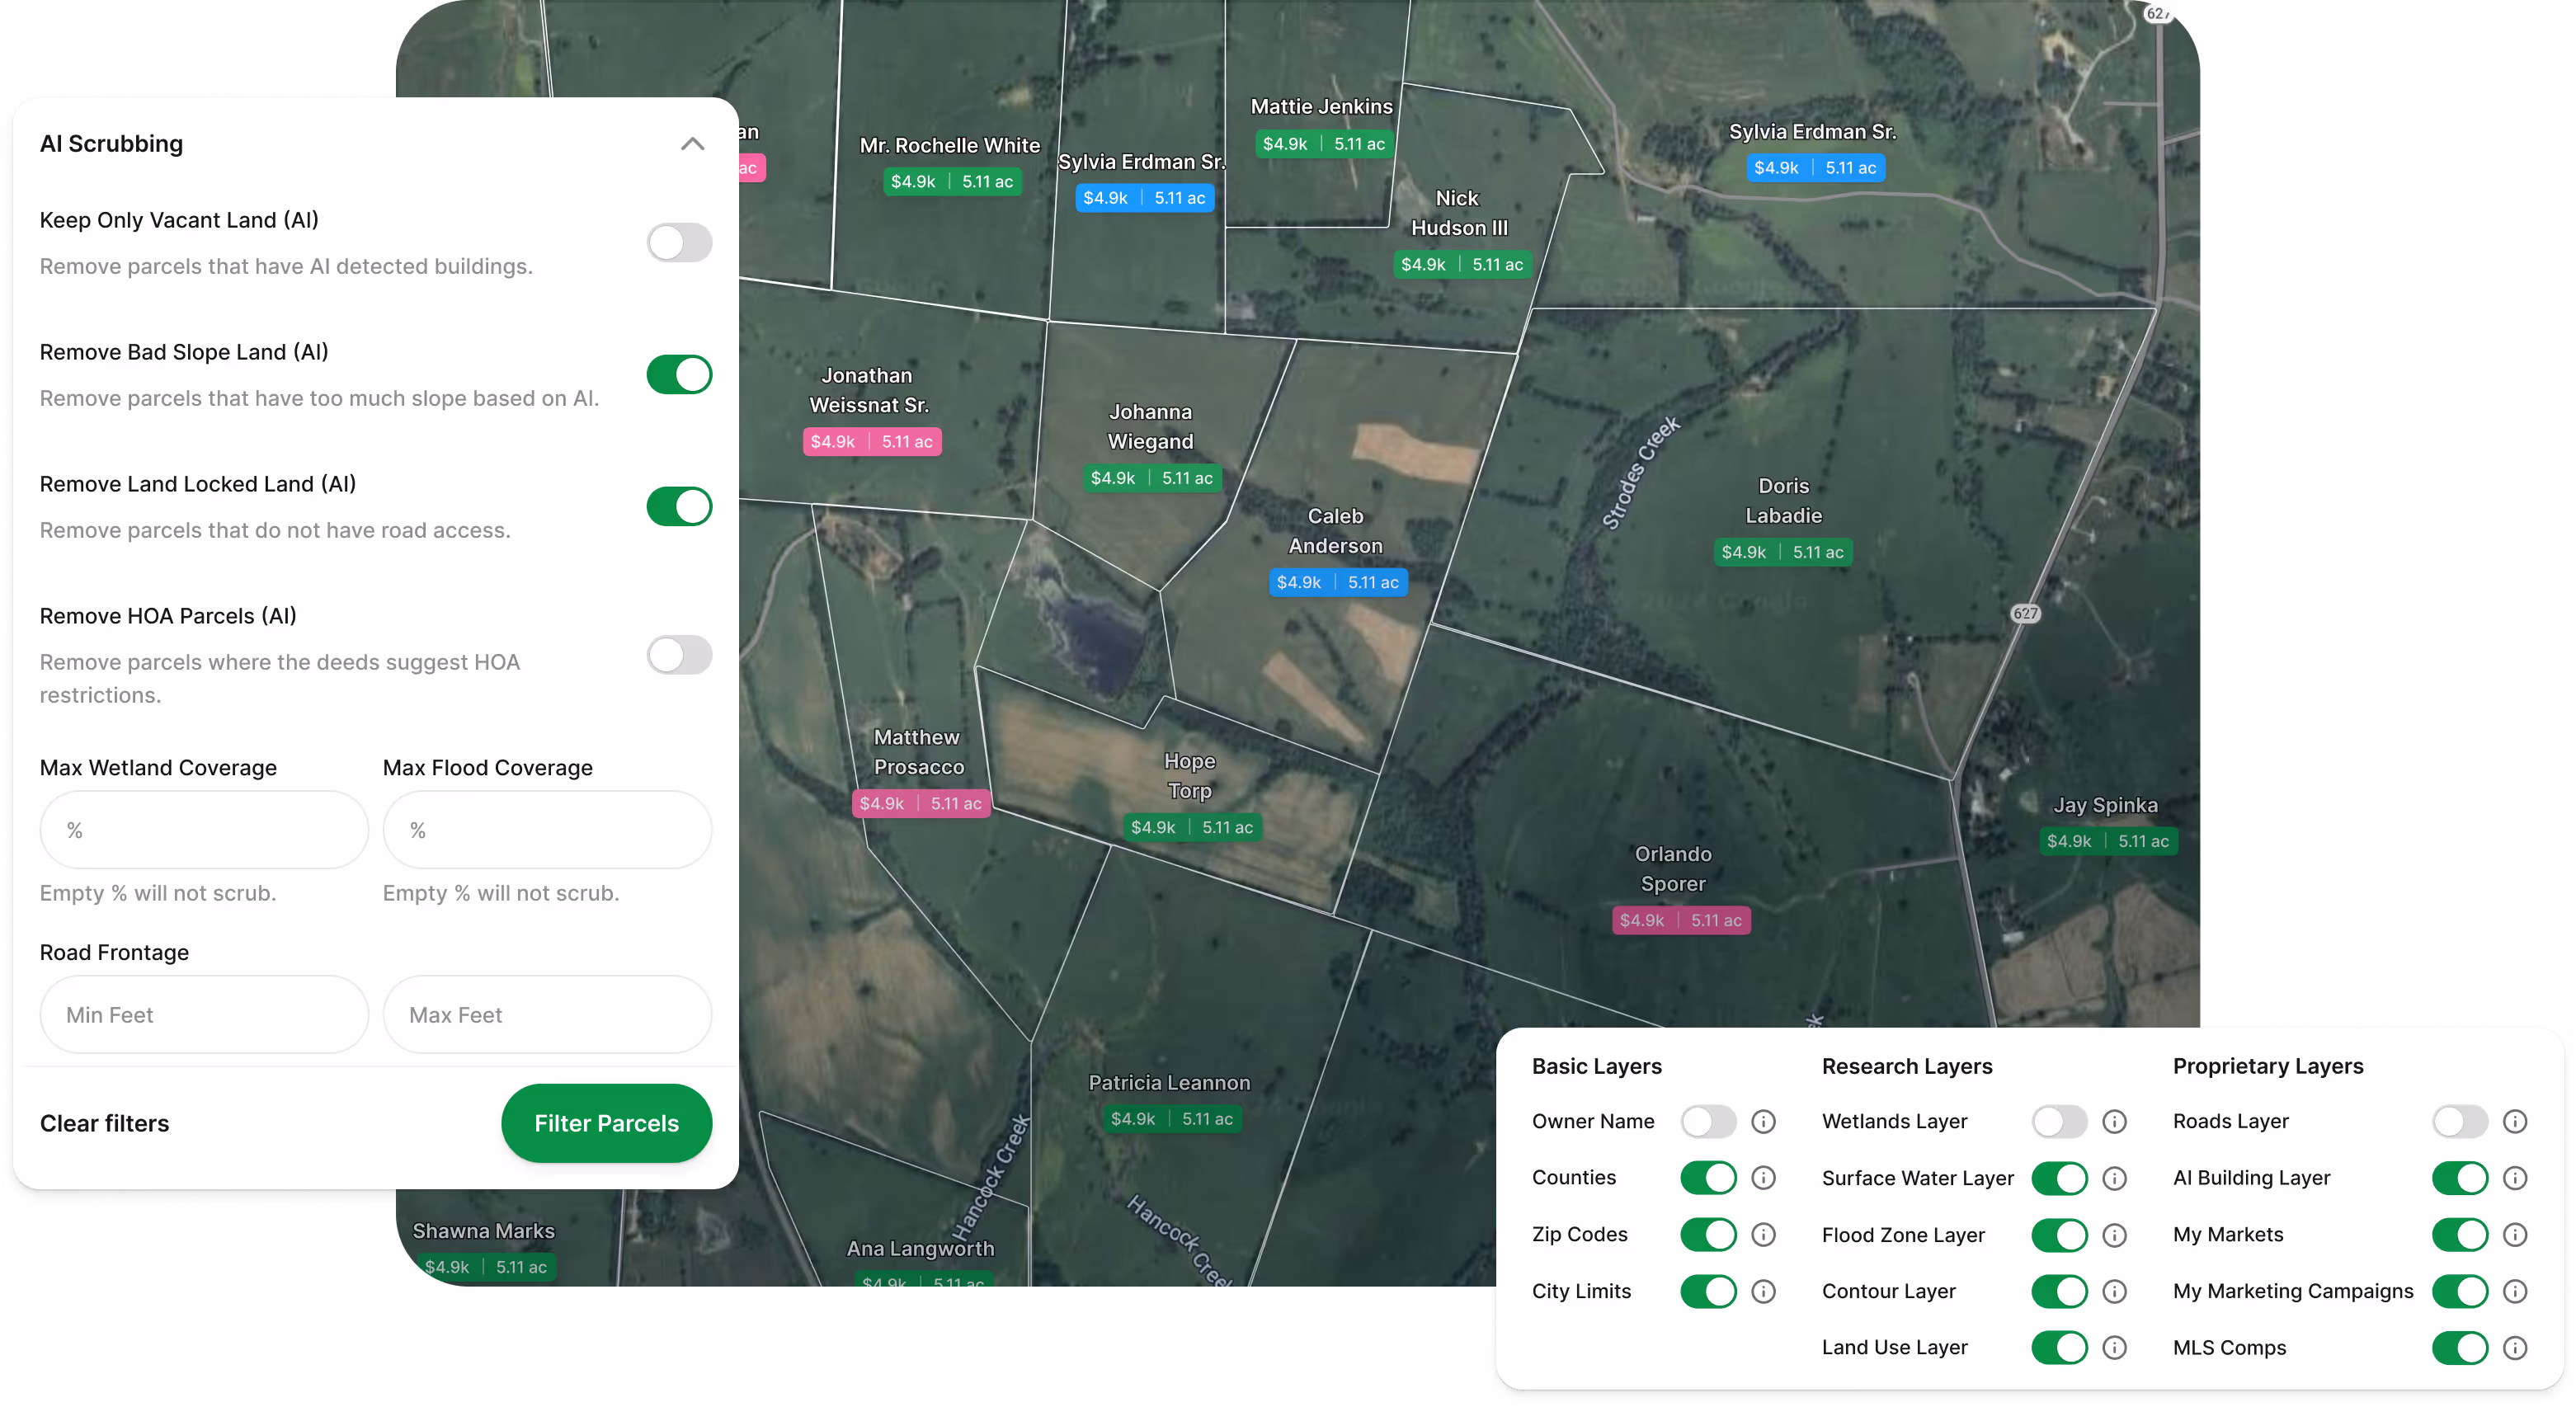Click the Clear filters link
Image resolution: width=2576 pixels, height=1407 pixels.
[104, 1123]
